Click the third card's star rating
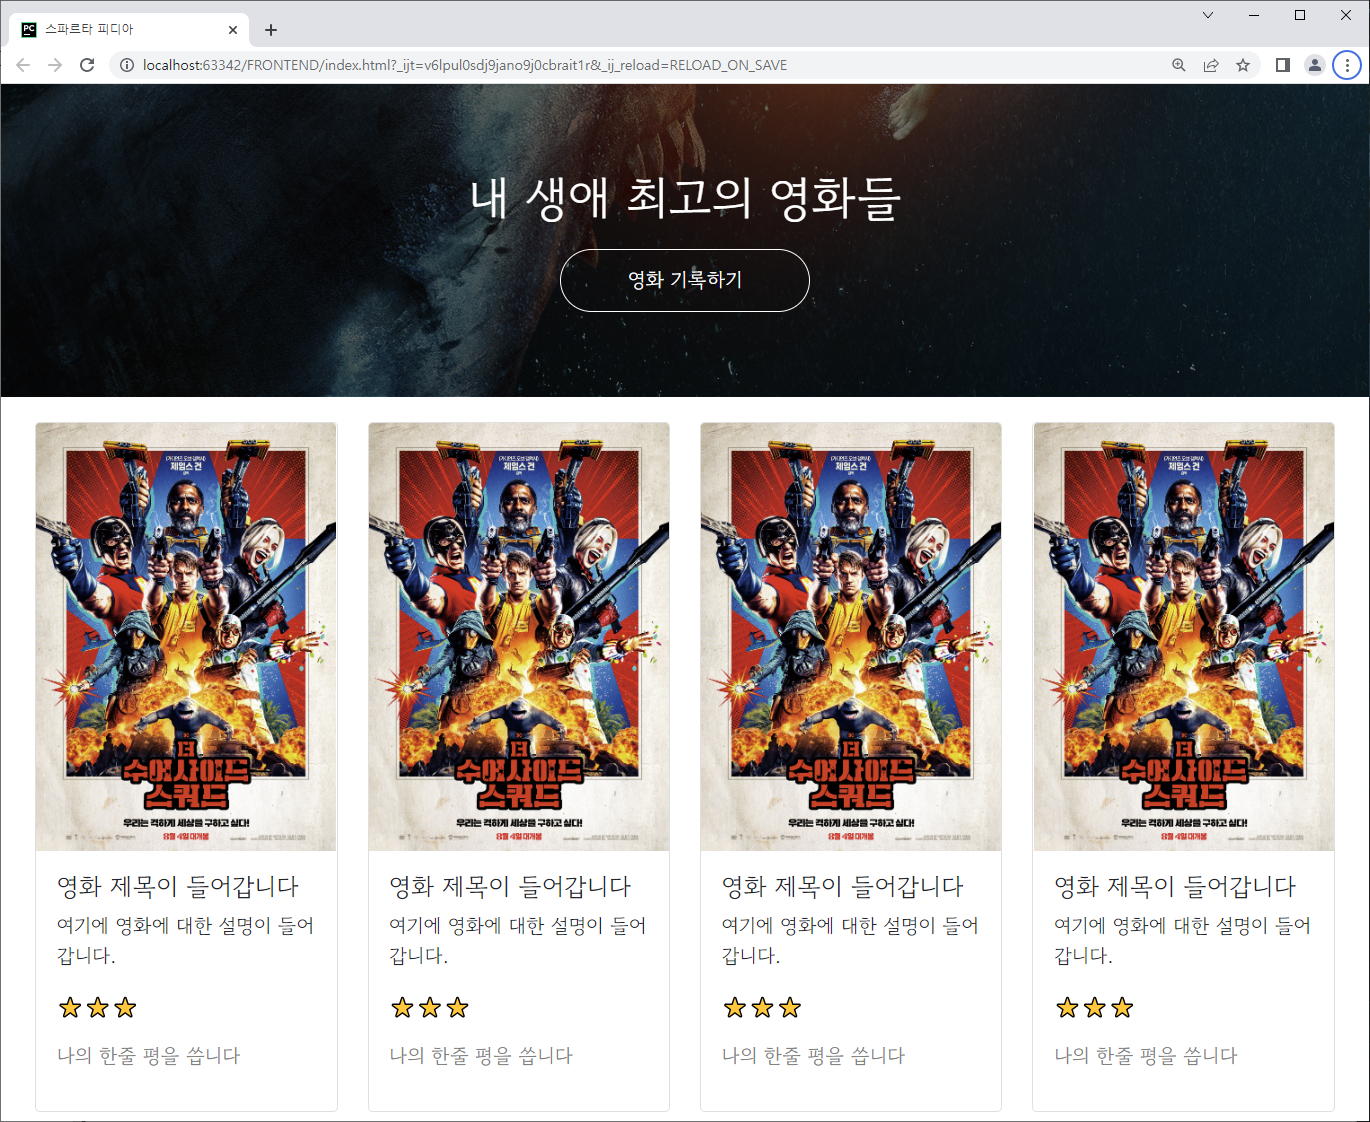The image size is (1370, 1122). click(x=762, y=1007)
